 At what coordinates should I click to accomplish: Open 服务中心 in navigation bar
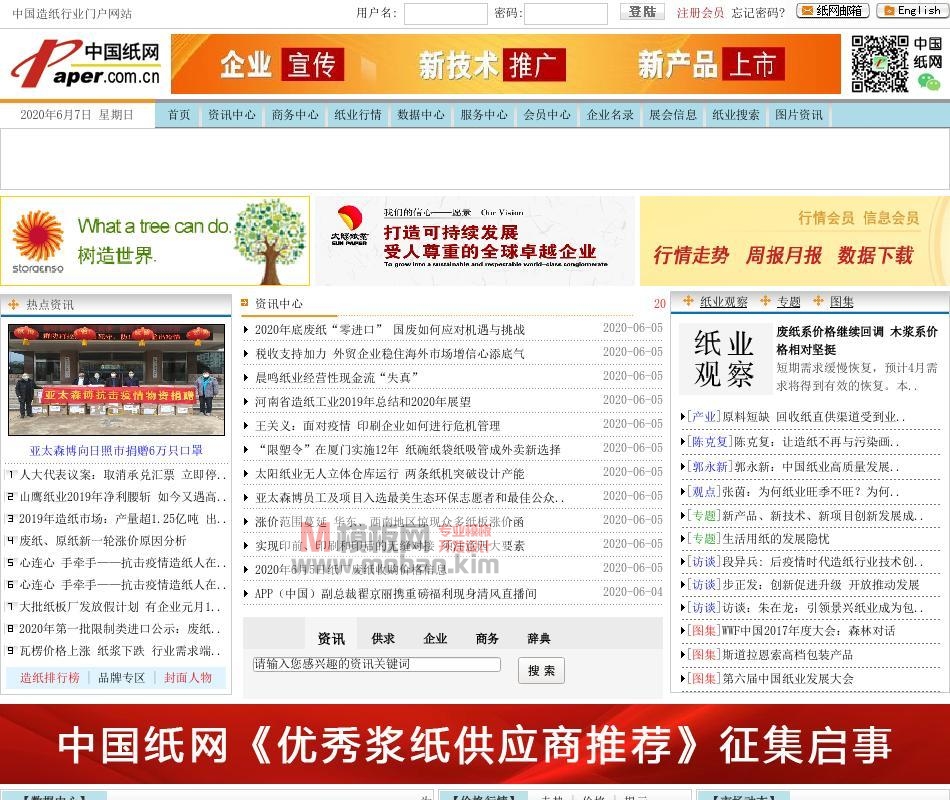click(x=483, y=115)
